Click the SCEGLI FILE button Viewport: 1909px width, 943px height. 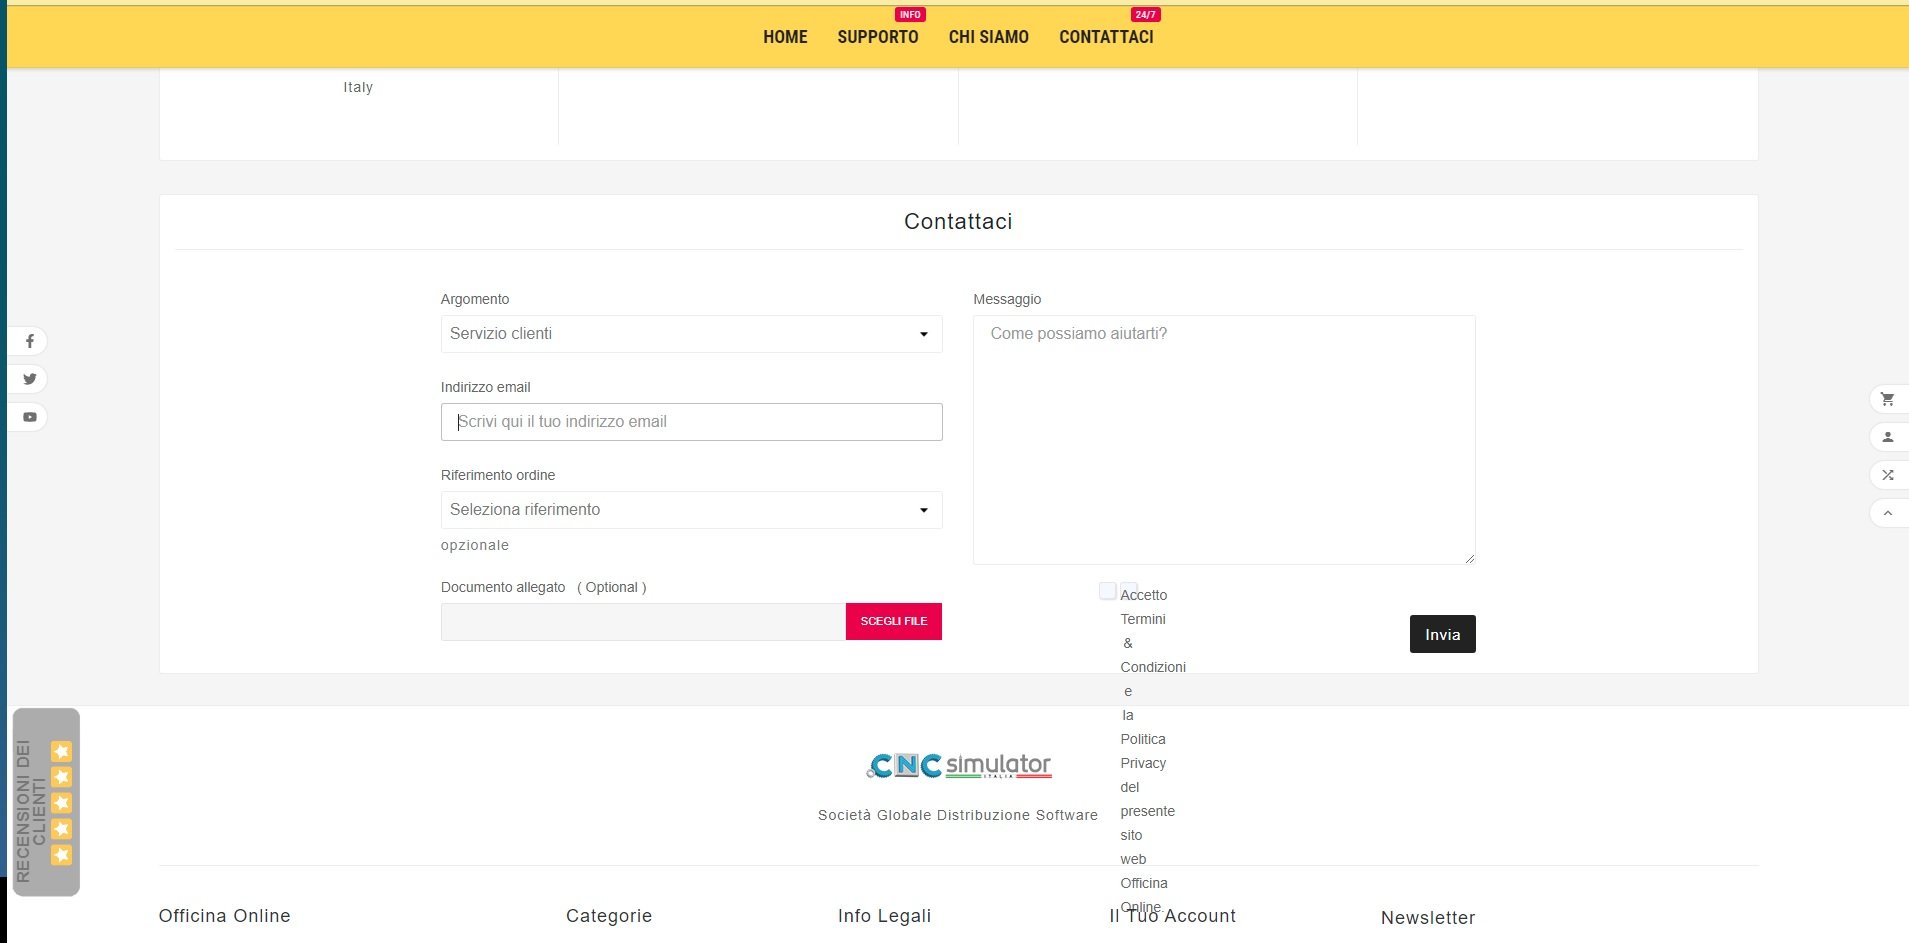point(893,621)
